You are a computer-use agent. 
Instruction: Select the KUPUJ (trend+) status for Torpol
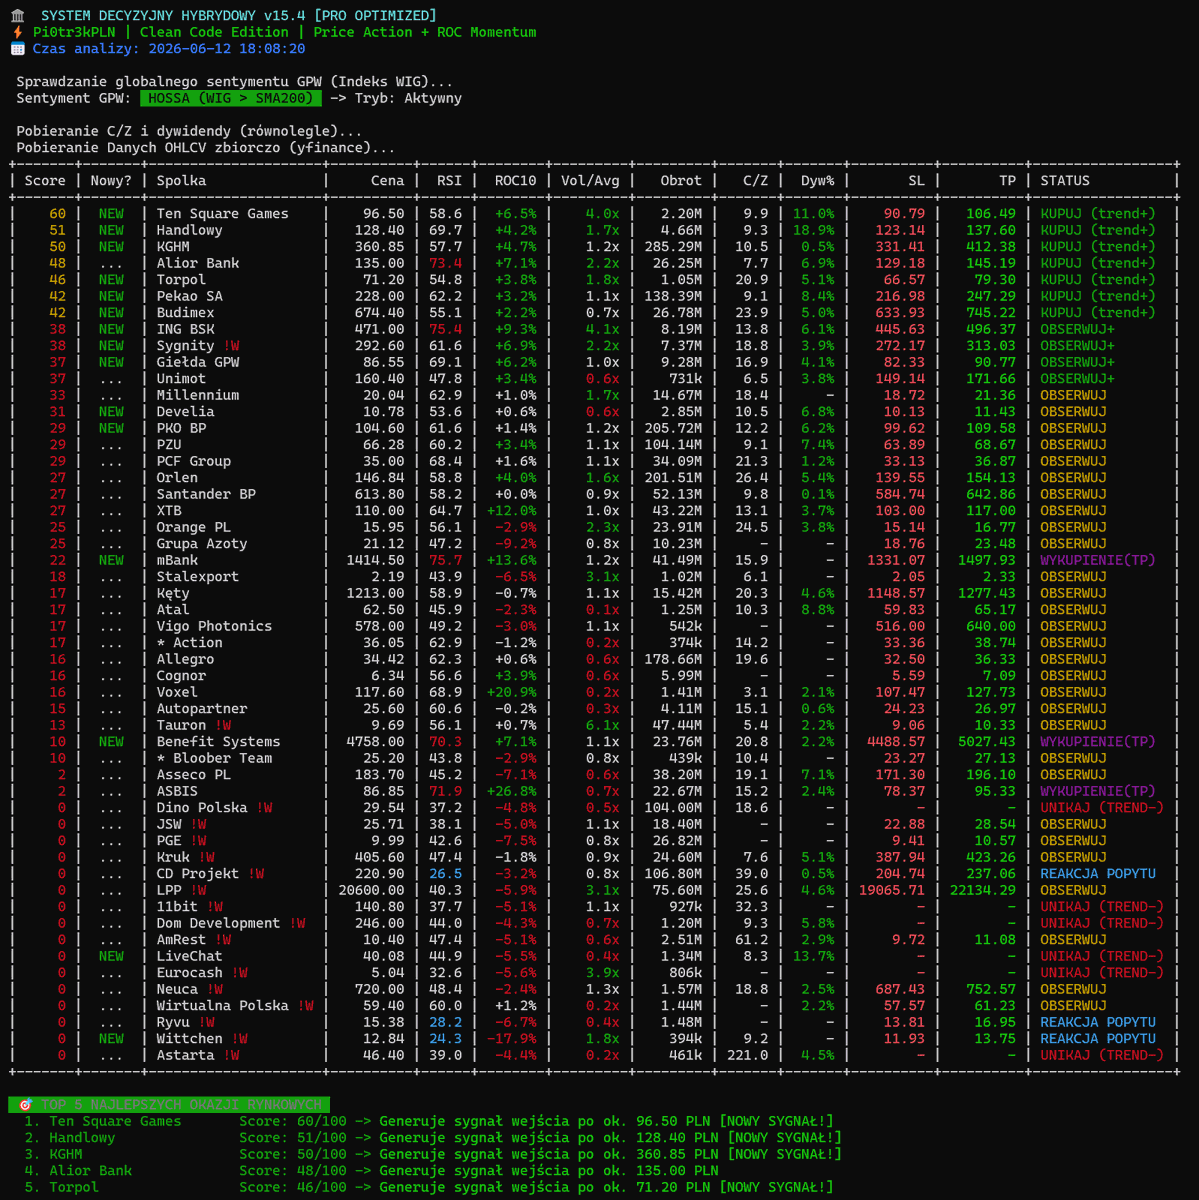1098,280
